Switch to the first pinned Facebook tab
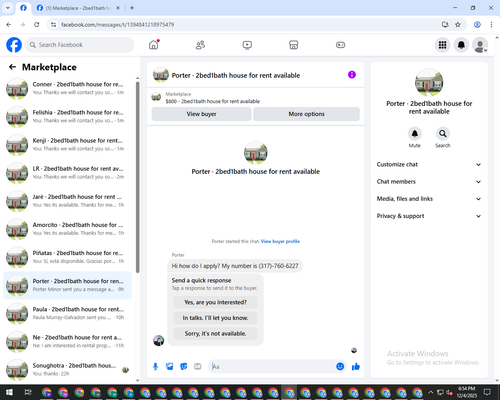This screenshot has height=400, width=500. coord(23,8)
